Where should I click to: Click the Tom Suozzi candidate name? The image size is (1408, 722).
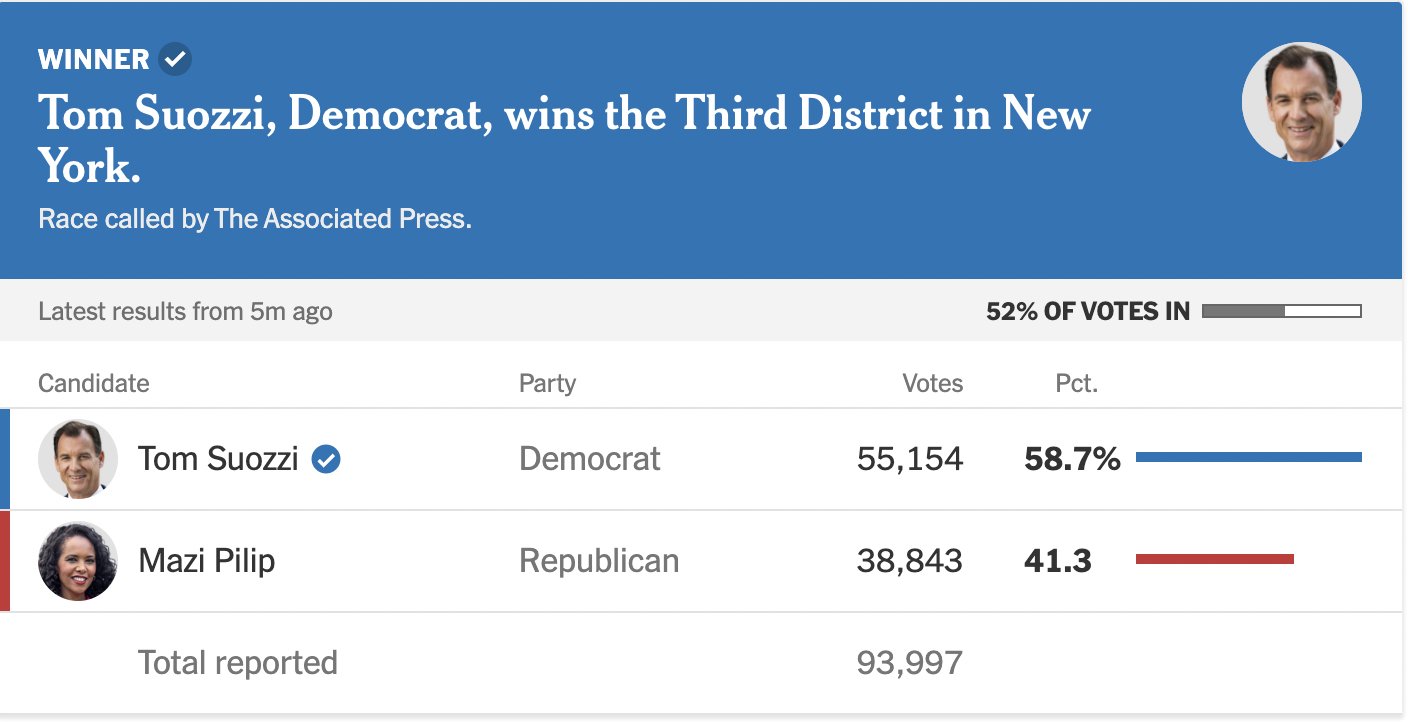click(x=218, y=459)
